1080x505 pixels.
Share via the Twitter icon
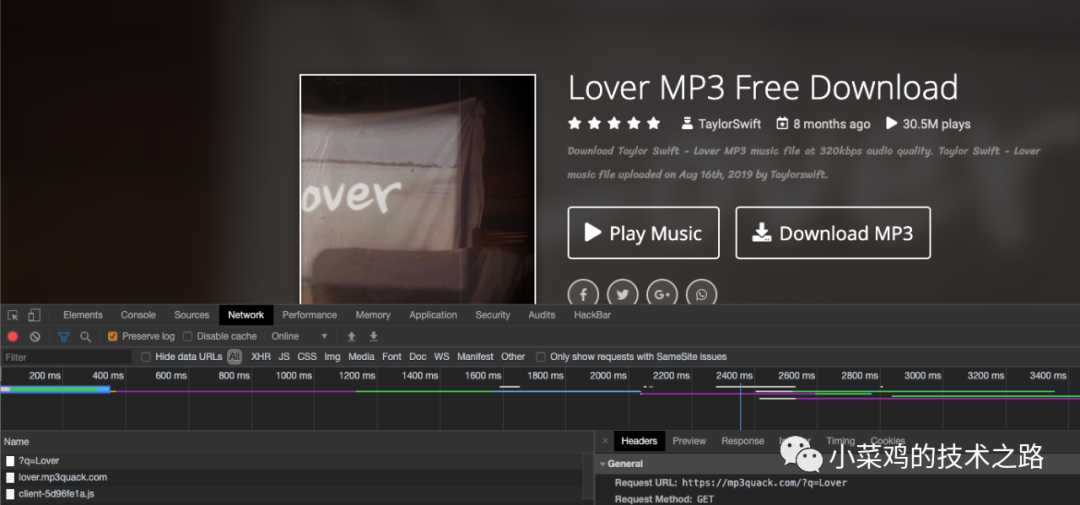(623, 294)
